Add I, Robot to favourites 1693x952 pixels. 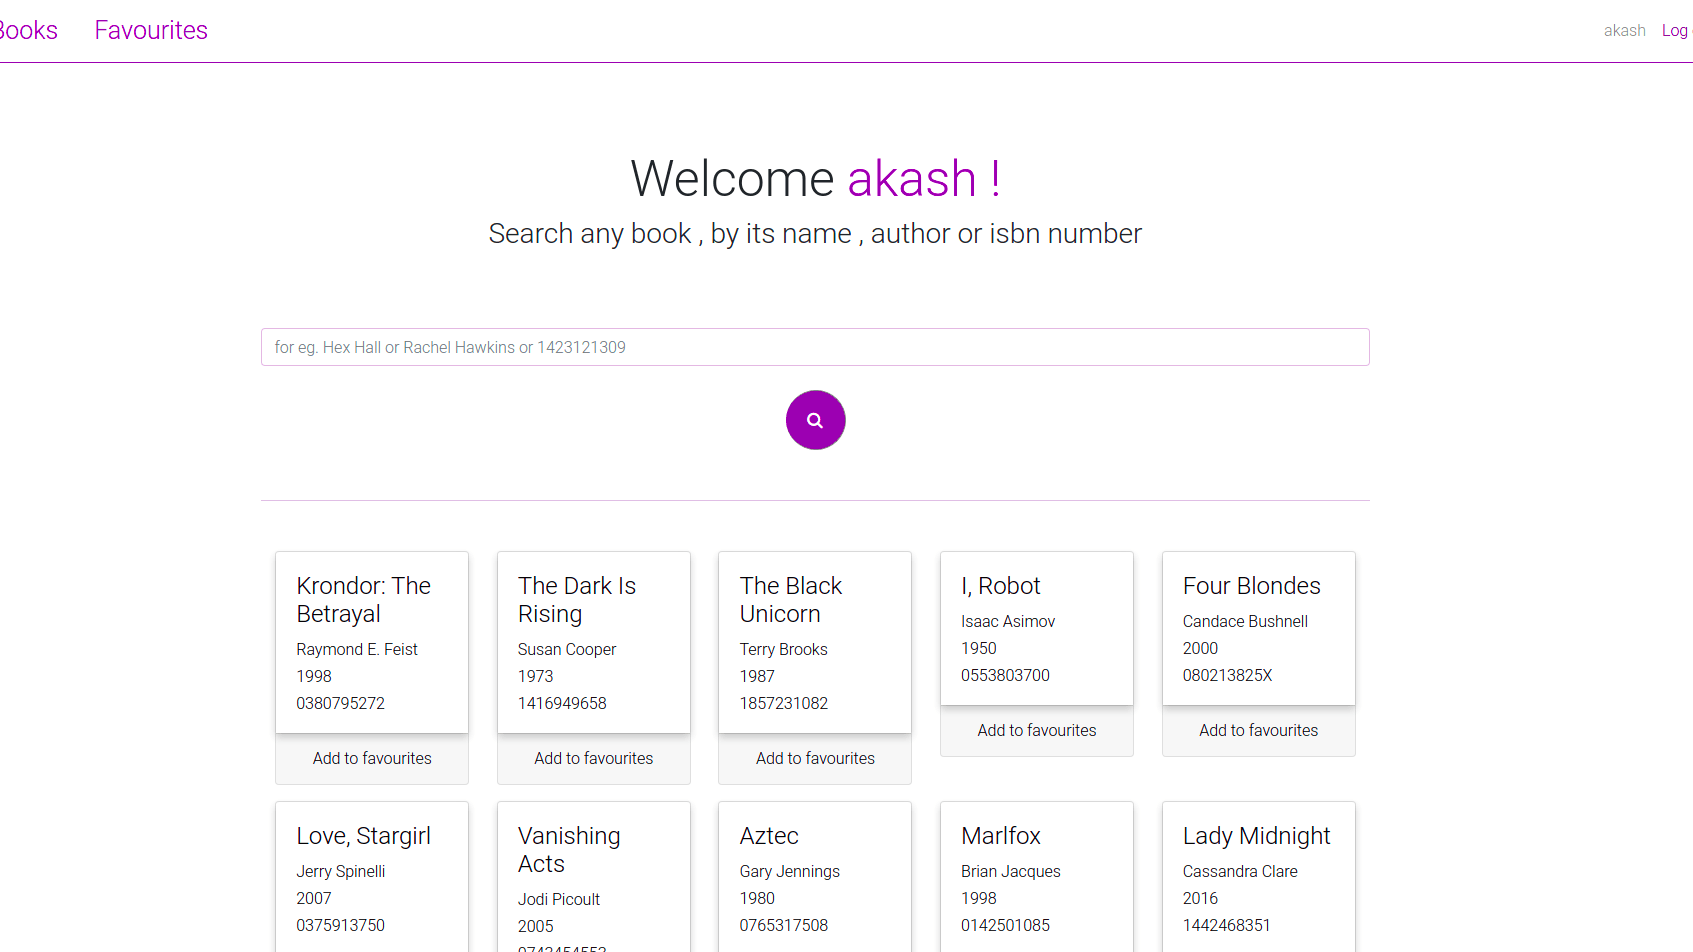pos(1037,730)
